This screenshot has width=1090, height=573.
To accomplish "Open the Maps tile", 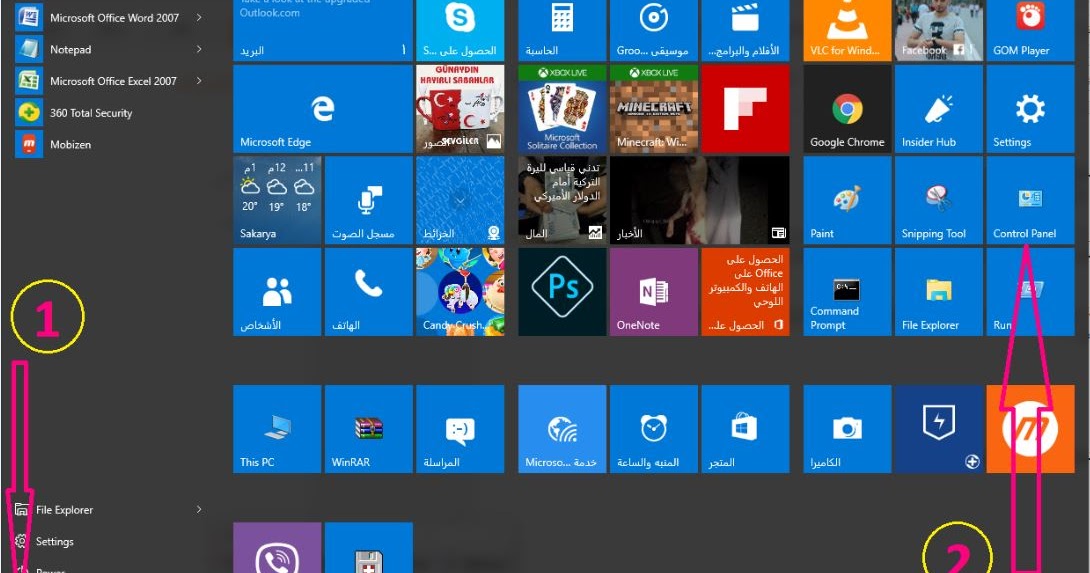I will click(460, 200).
